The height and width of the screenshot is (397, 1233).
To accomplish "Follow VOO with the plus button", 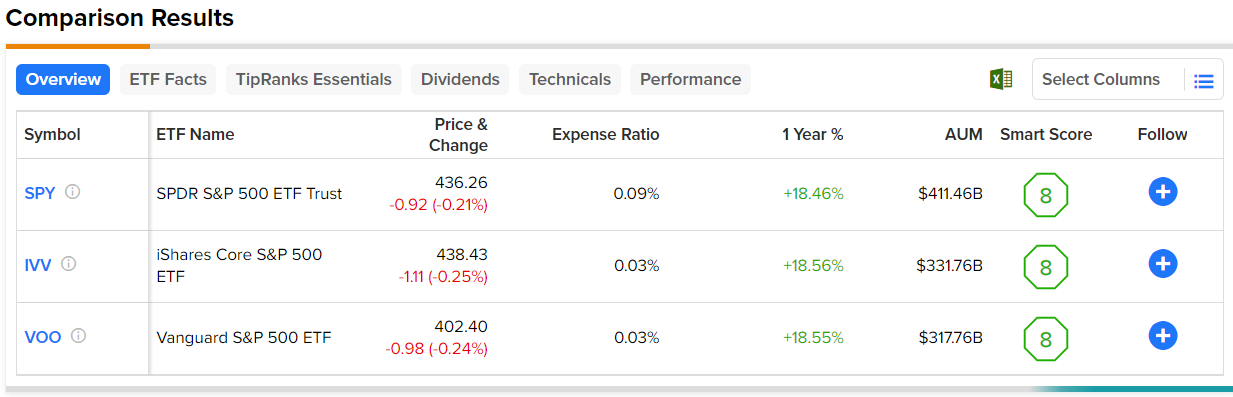I will tap(1163, 336).
